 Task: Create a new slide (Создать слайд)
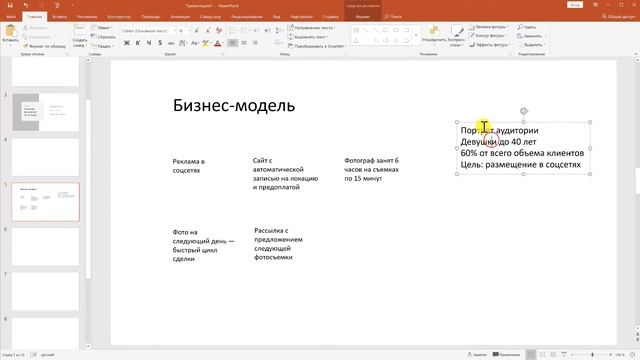[x=80, y=36]
